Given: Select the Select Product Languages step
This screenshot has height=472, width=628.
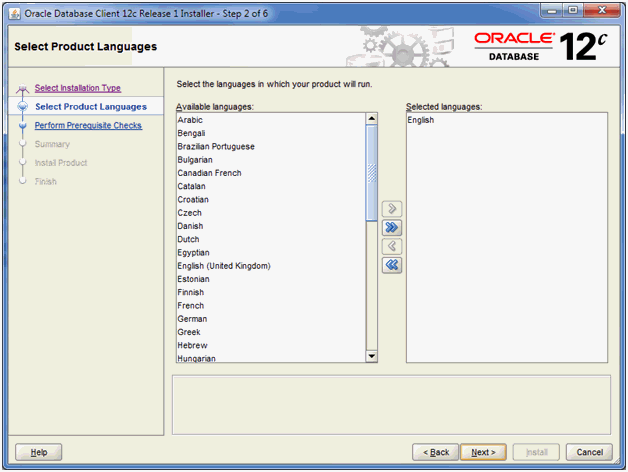Looking at the screenshot, I should pyautogui.click(x=91, y=107).
